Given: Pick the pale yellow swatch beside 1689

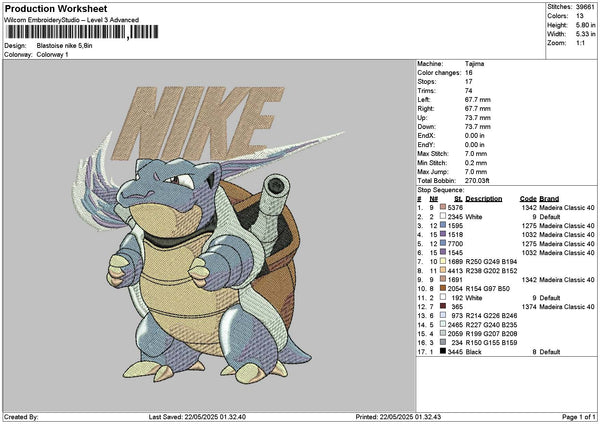Looking at the screenshot, I should pyautogui.click(x=443, y=261).
